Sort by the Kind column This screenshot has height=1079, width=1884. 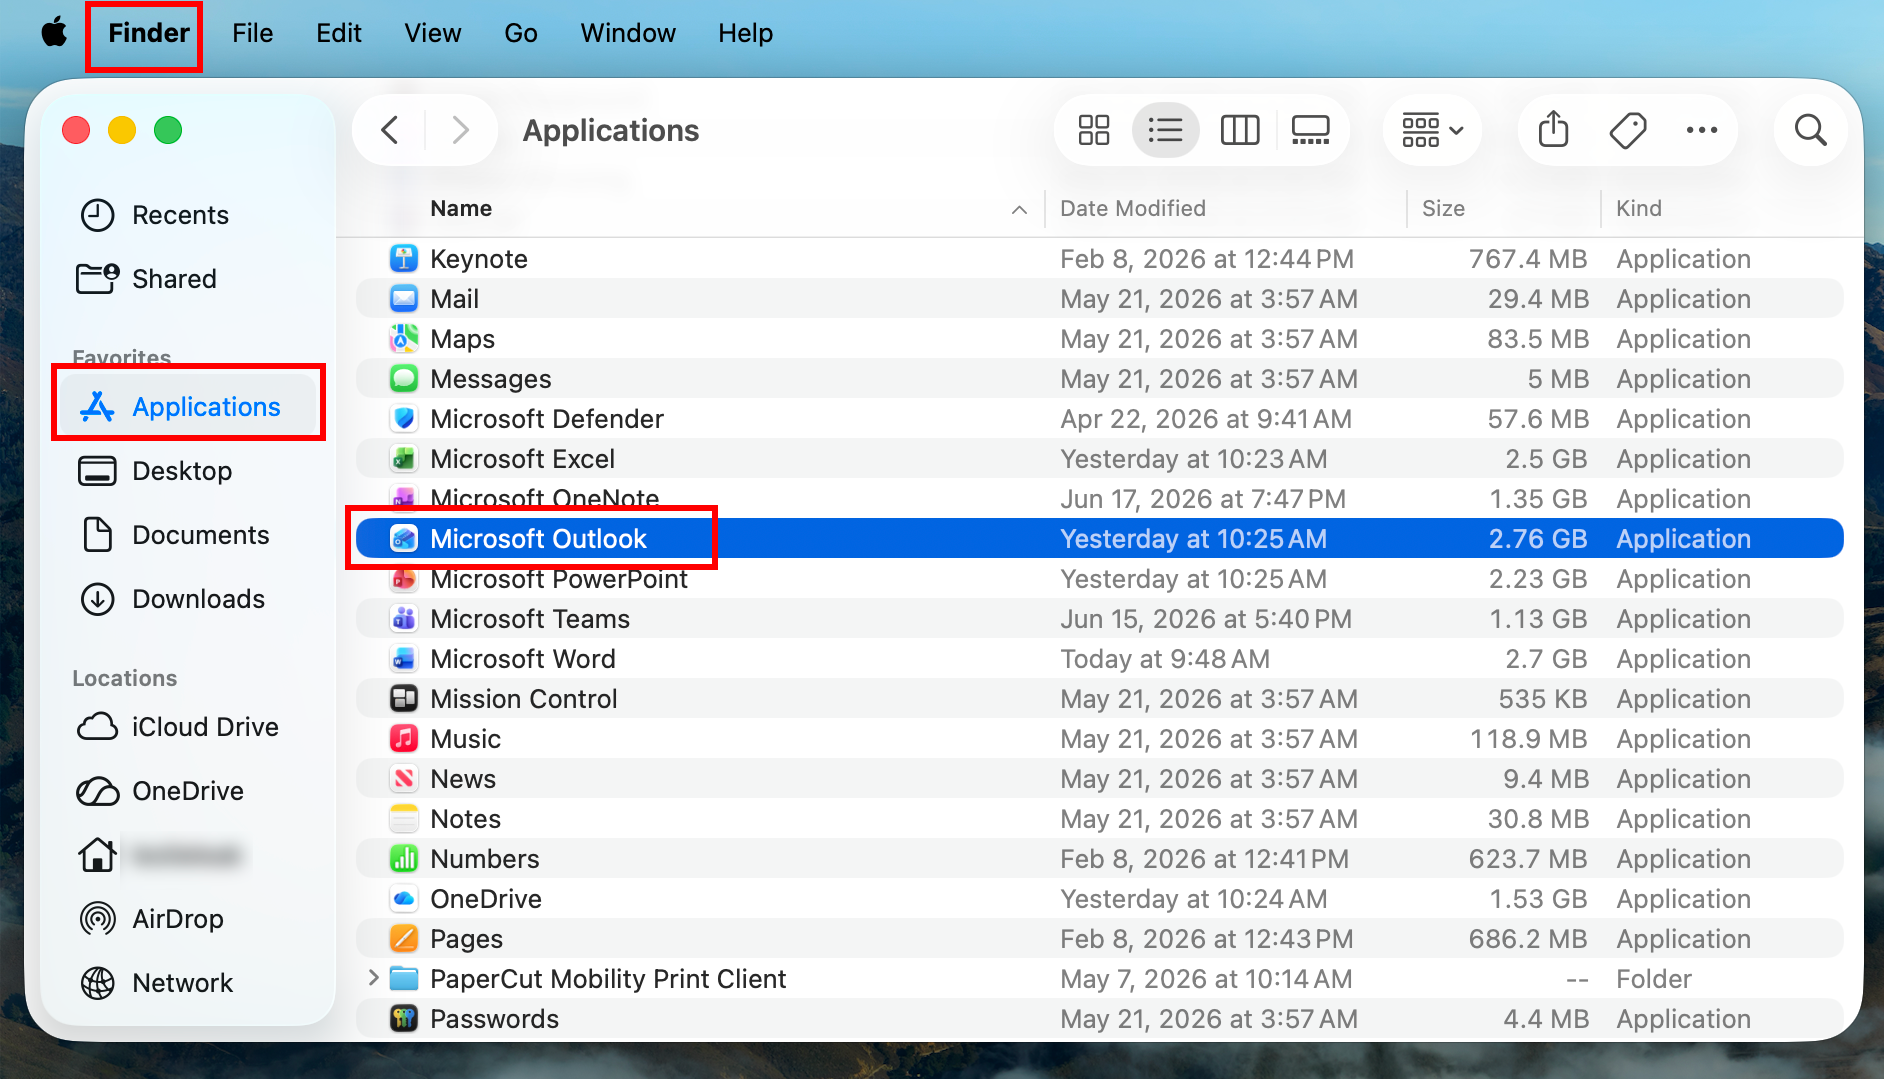(x=1638, y=208)
